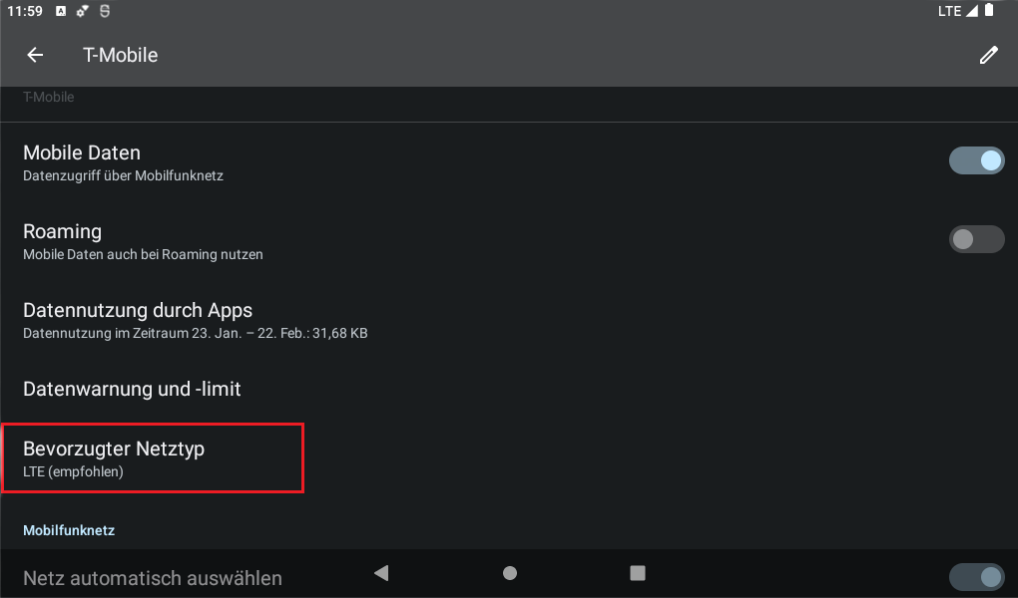Tap the LTE indicator in status bar
1018x598 pixels.
point(948,11)
